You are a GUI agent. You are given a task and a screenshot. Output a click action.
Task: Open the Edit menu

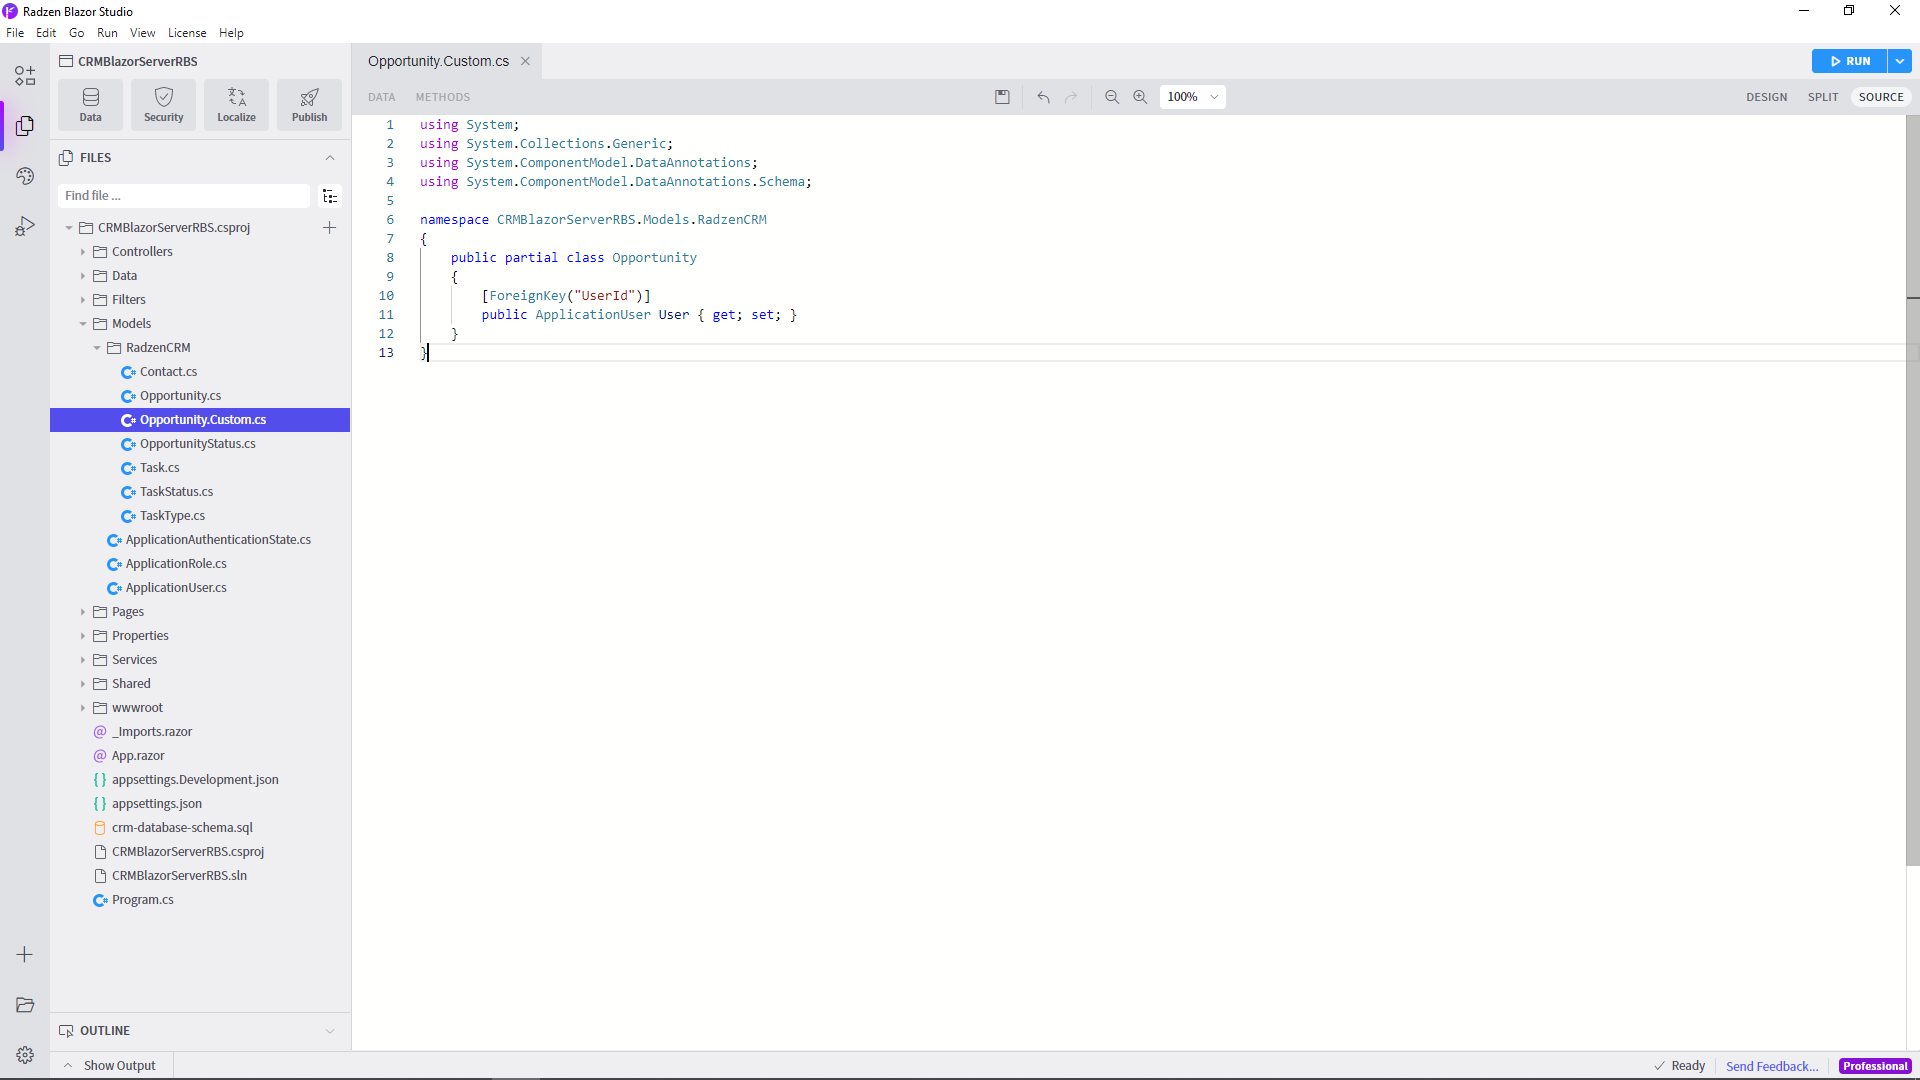pos(46,33)
